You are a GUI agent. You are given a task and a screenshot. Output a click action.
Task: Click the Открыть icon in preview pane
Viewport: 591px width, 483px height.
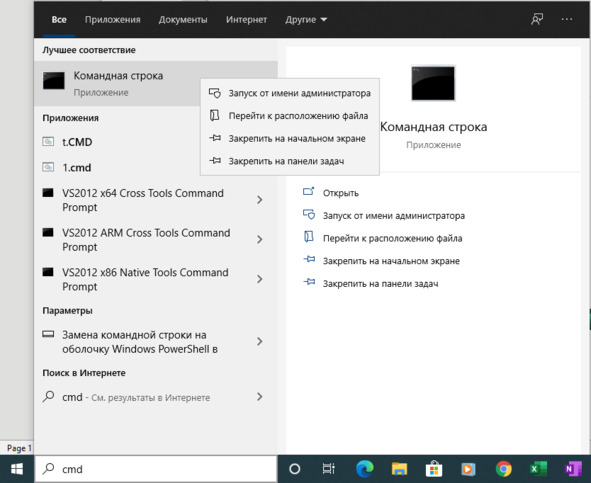[309, 192]
